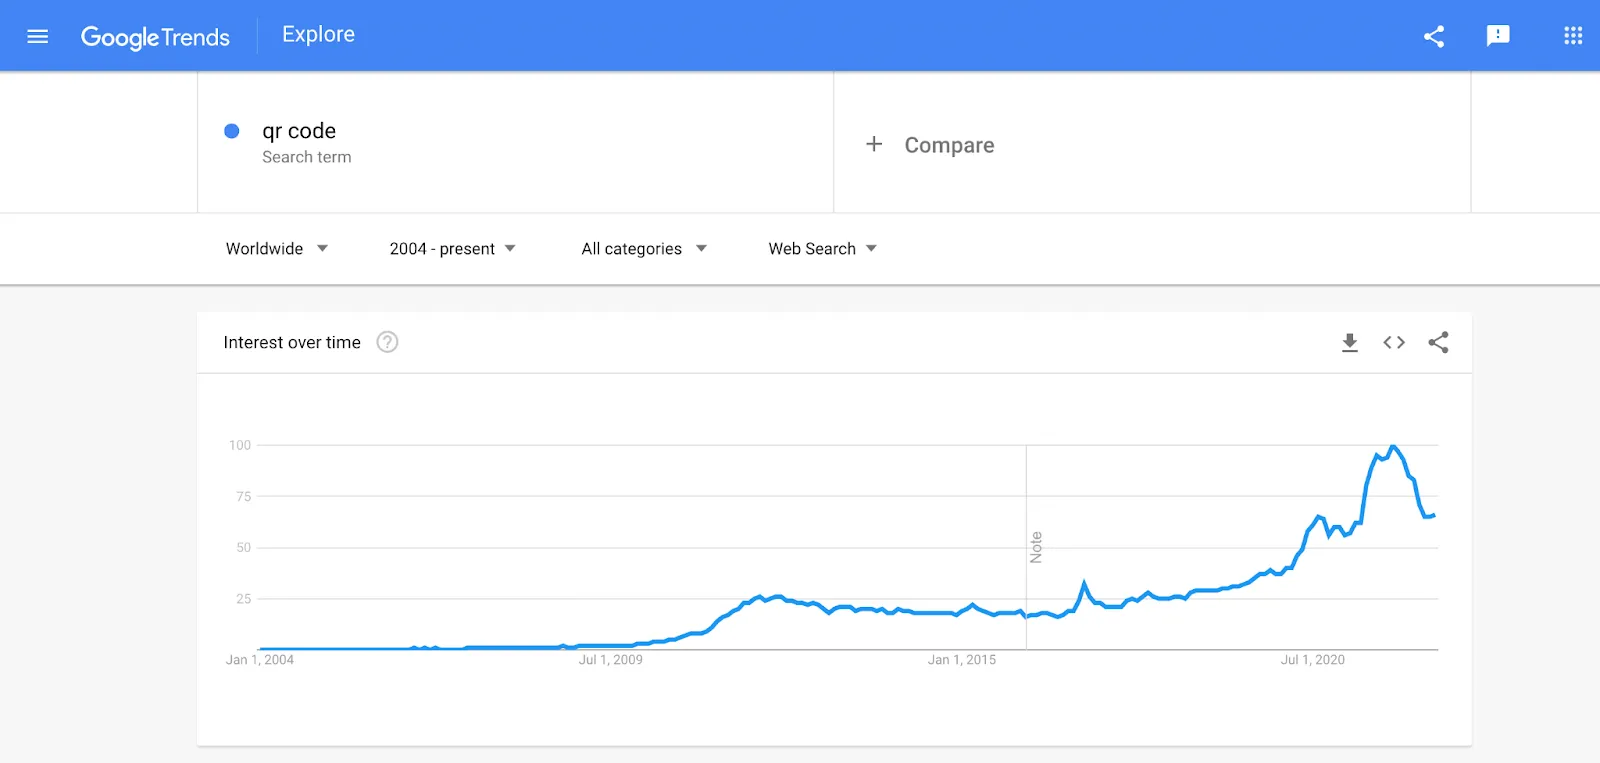Open help for Interest over time
The height and width of the screenshot is (763, 1600).
click(x=387, y=343)
